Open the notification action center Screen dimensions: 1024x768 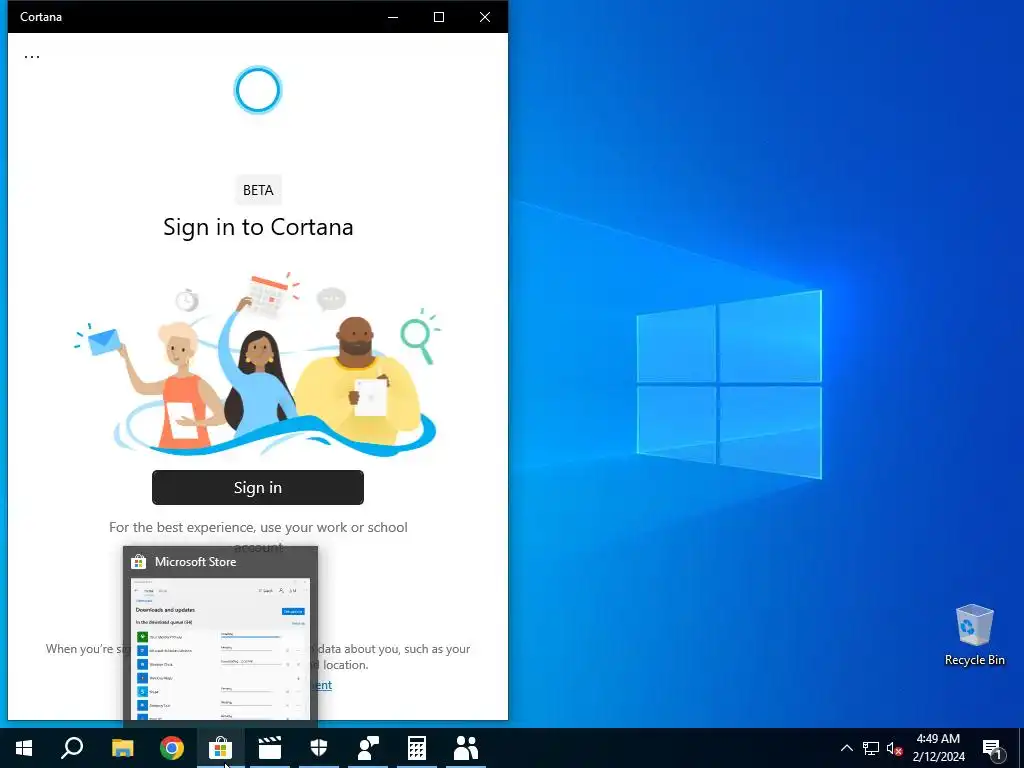coord(992,749)
